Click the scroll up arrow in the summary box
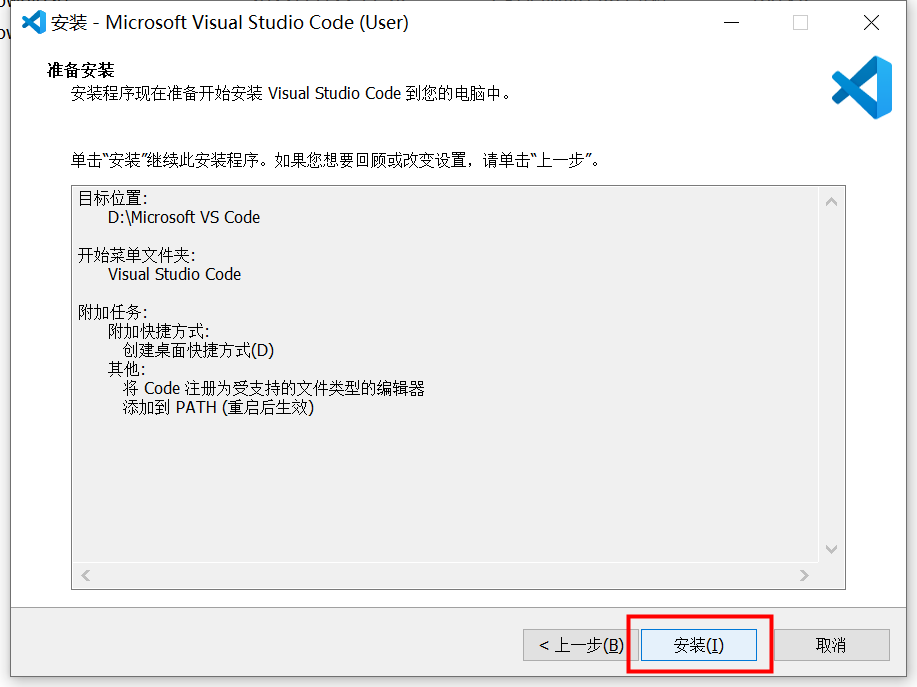The width and height of the screenshot is (917, 687). (x=832, y=202)
